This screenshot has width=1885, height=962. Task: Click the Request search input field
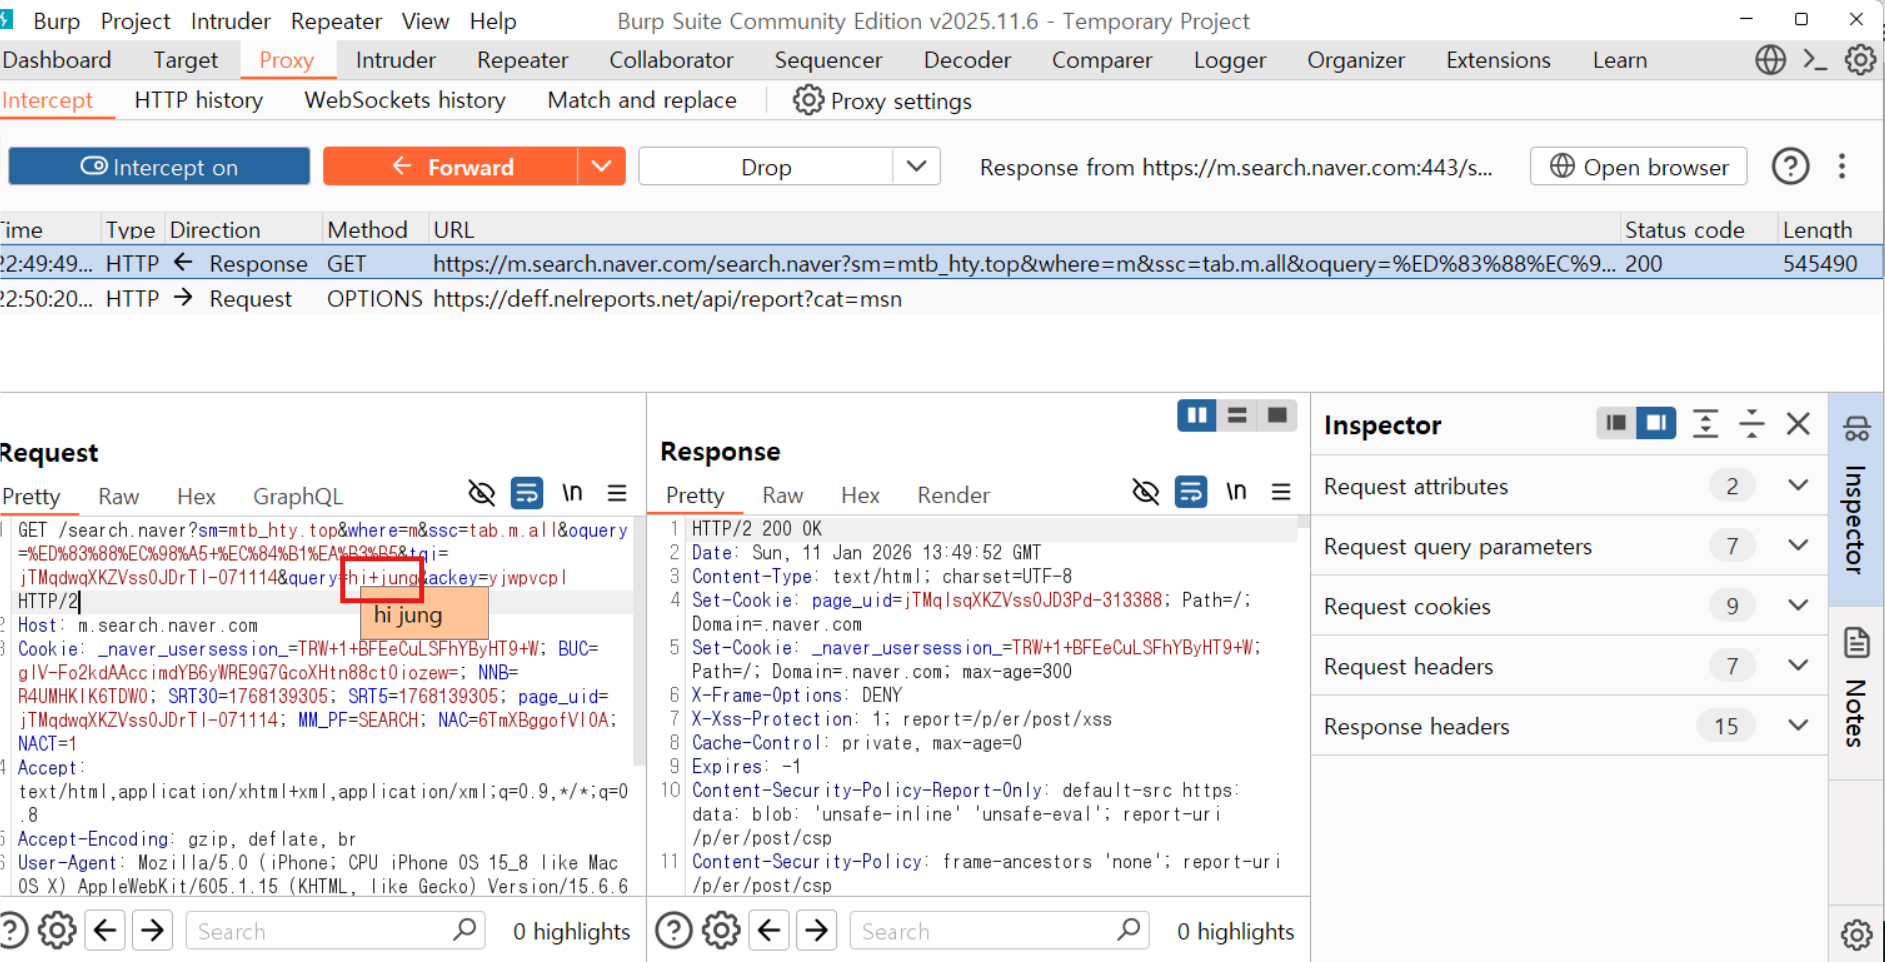320,931
